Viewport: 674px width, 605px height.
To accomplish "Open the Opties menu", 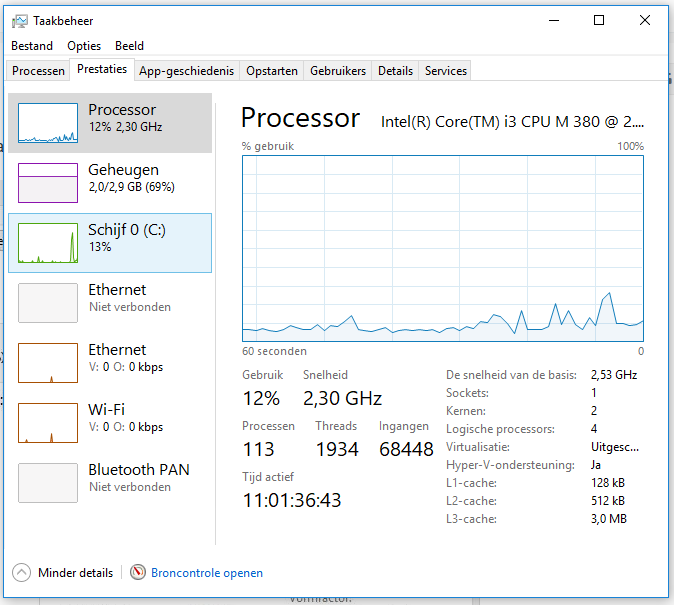I will 84,46.
